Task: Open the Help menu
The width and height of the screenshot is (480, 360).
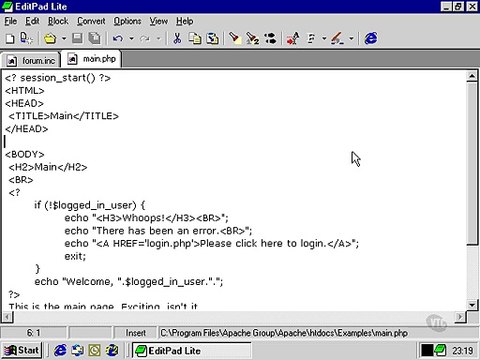Action: [185, 21]
